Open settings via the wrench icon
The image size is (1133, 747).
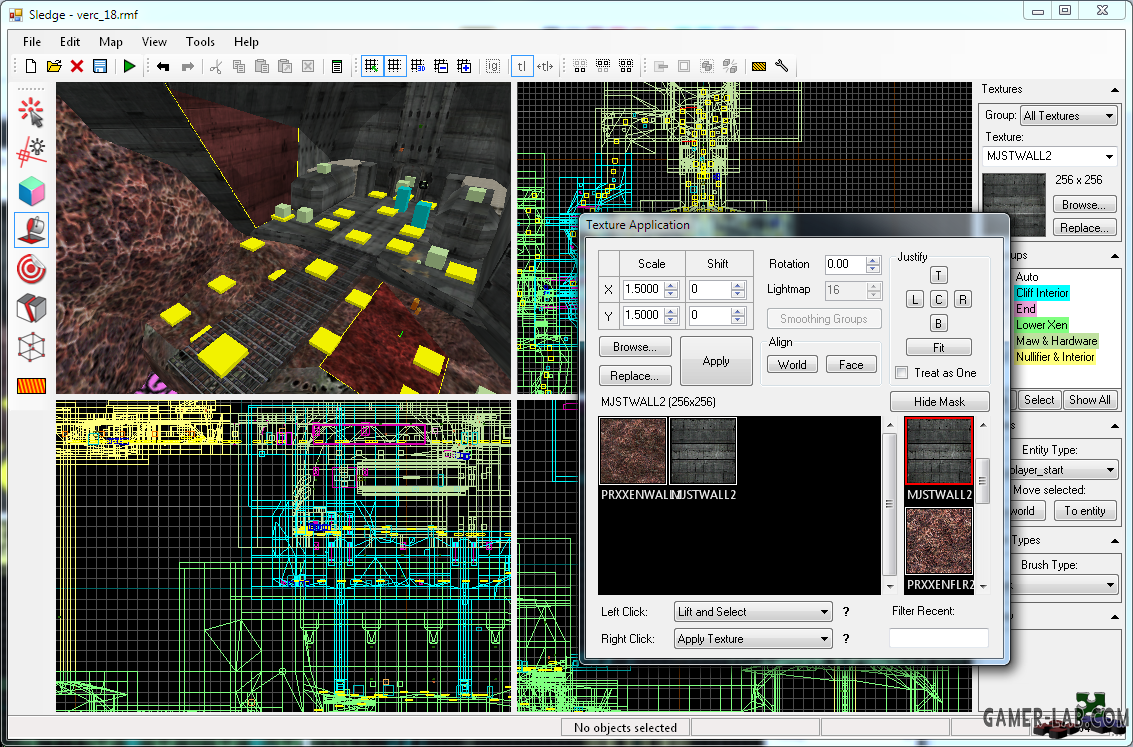click(781, 66)
